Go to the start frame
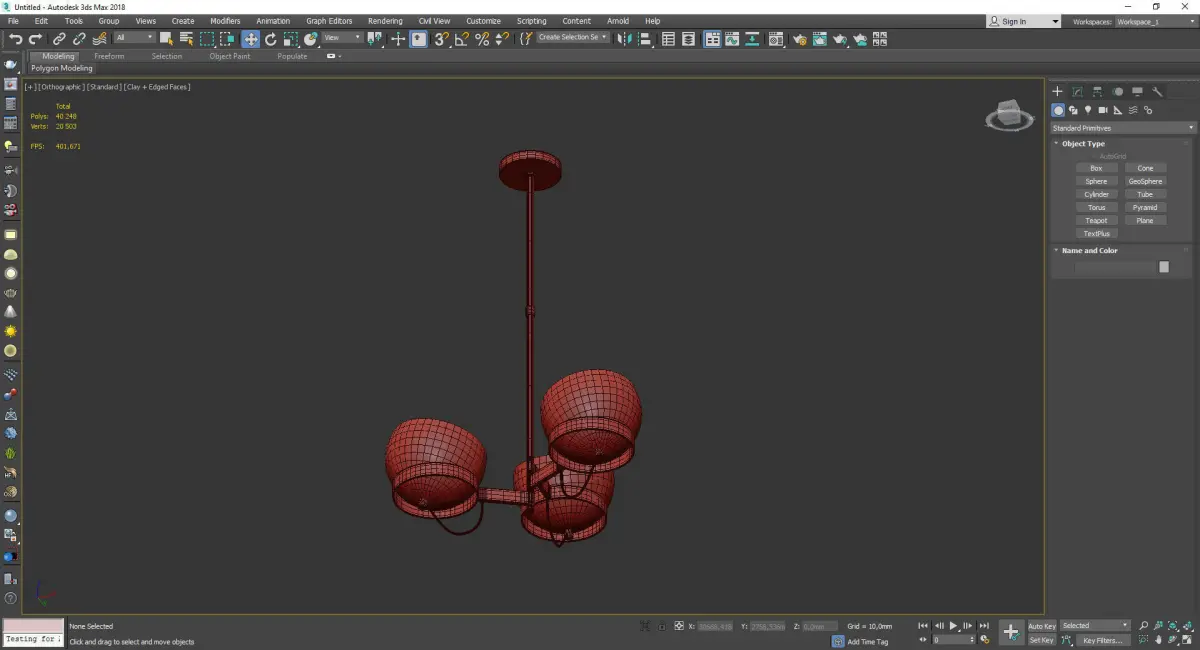 coord(923,626)
